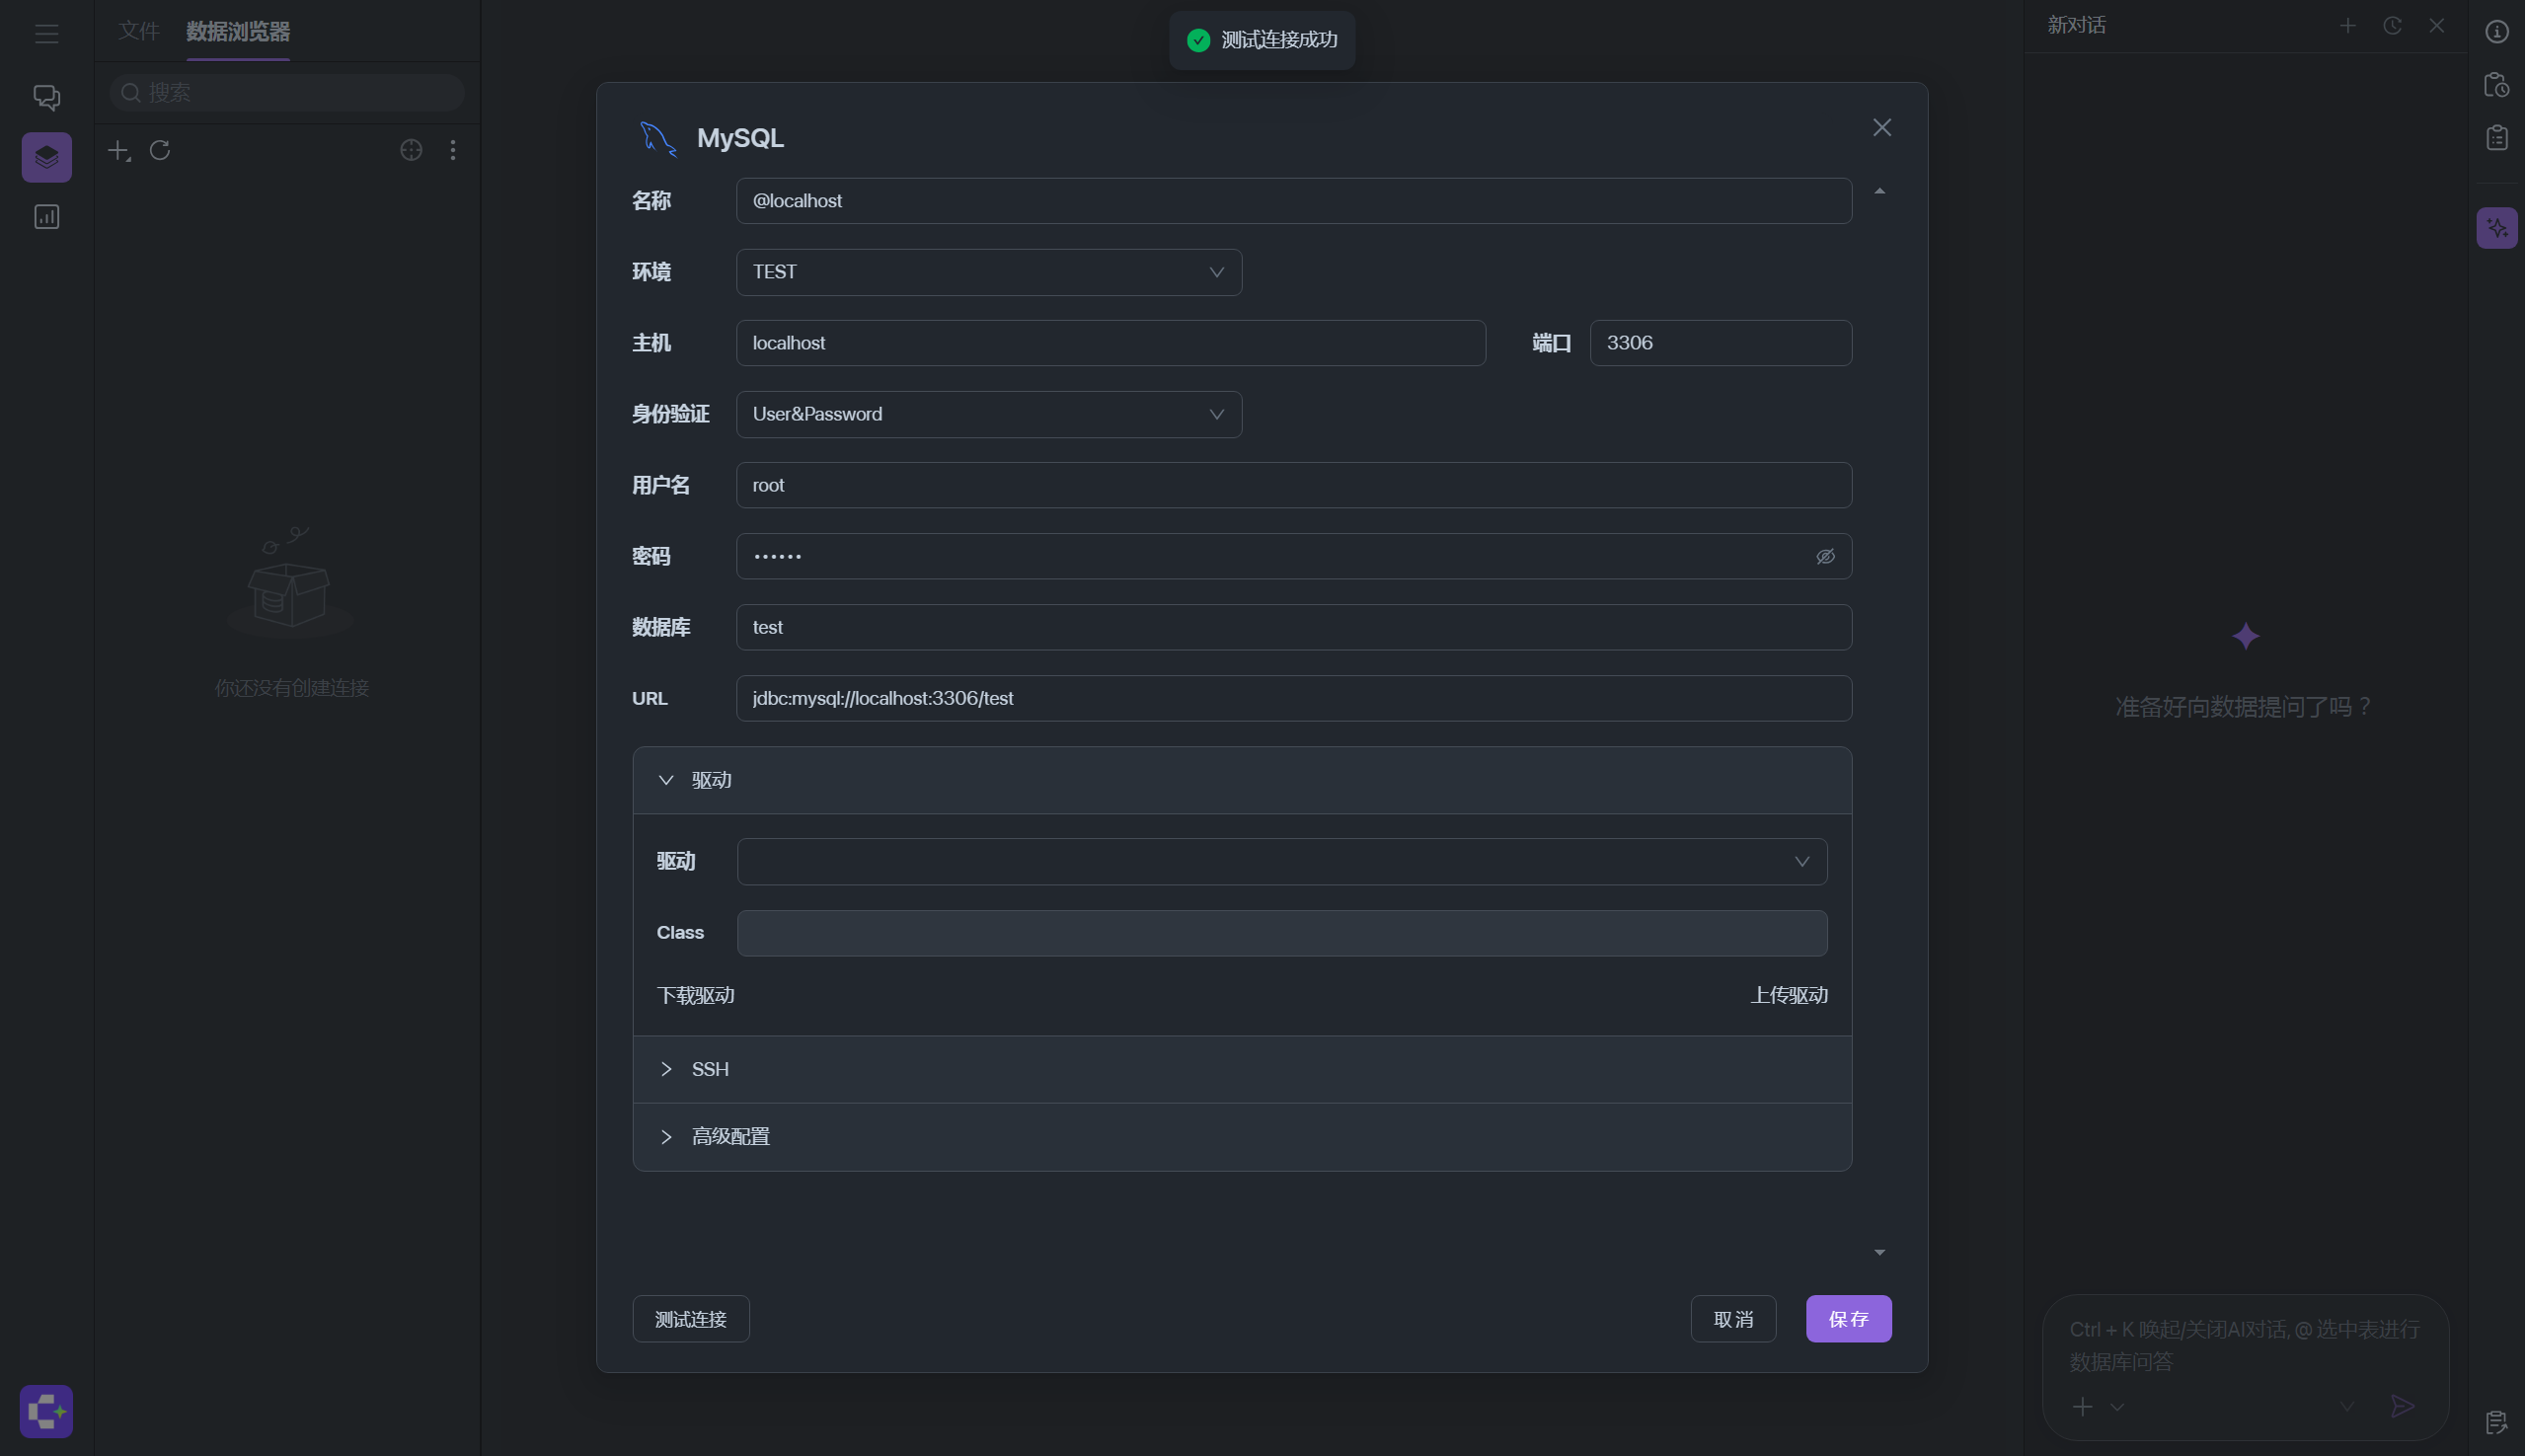Image resolution: width=2526 pixels, height=1456 pixels.
Task: Switch to the 数据浏览器 tab
Action: click(x=238, y=31)
